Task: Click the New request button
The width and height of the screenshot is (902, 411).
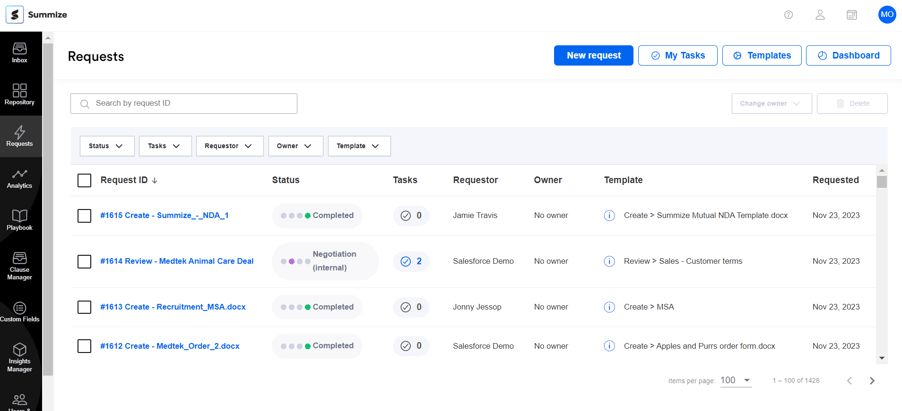Action: point(593,55)
